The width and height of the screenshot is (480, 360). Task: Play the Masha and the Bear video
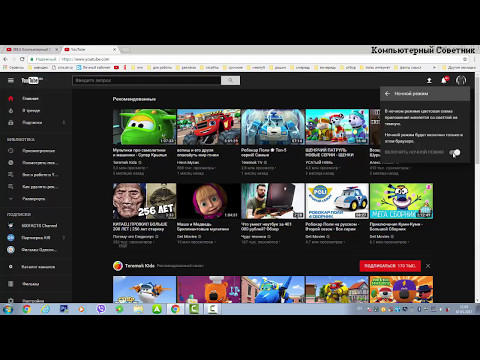click(x=209, y=201)
